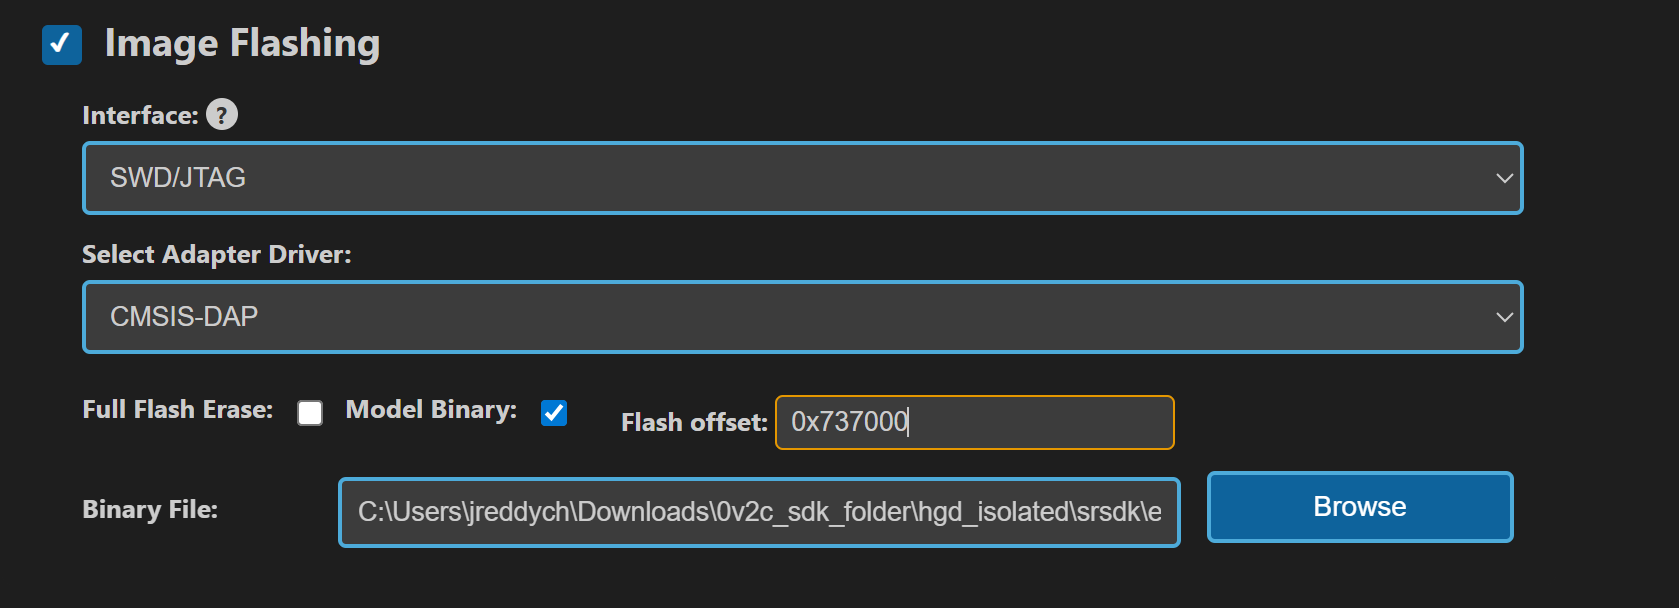
Task: Click the 0x737000 value text
Action: tap(849, 422)
